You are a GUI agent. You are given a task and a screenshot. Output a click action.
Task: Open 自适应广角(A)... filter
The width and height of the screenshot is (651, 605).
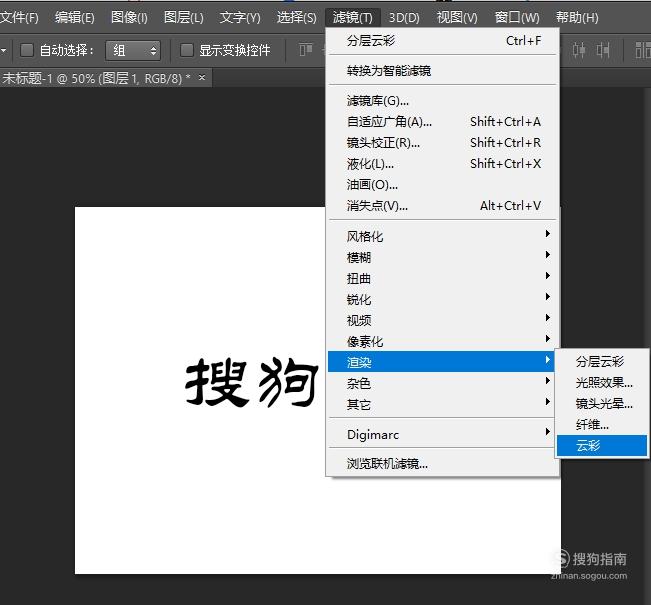click(x=443, y=122)
